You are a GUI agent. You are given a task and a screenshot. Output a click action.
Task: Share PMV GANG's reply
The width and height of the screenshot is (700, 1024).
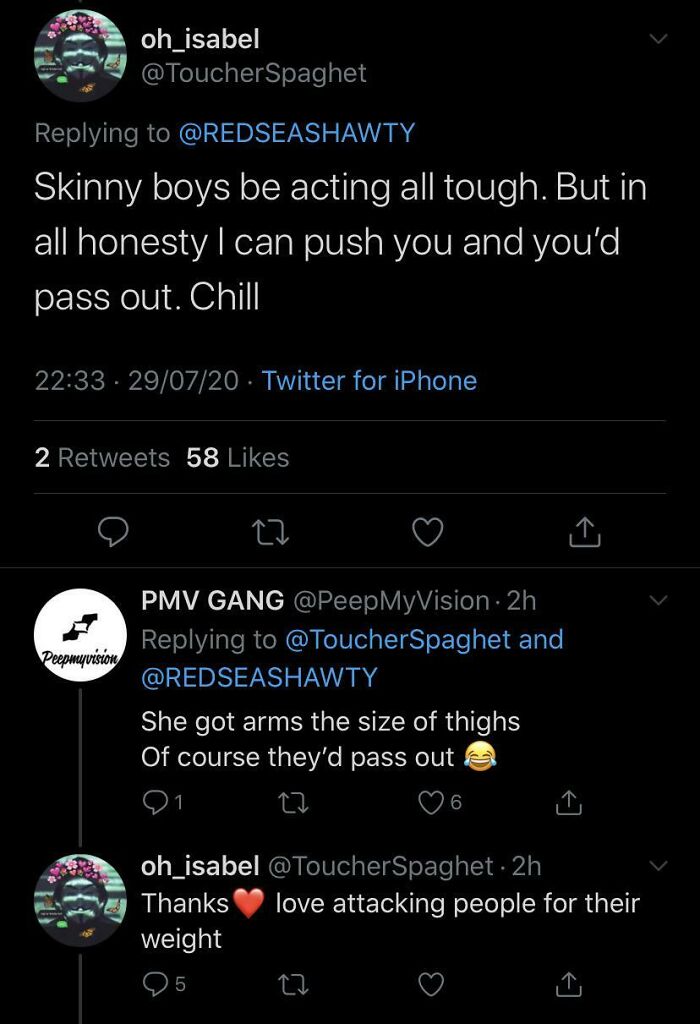coord(568,803)
